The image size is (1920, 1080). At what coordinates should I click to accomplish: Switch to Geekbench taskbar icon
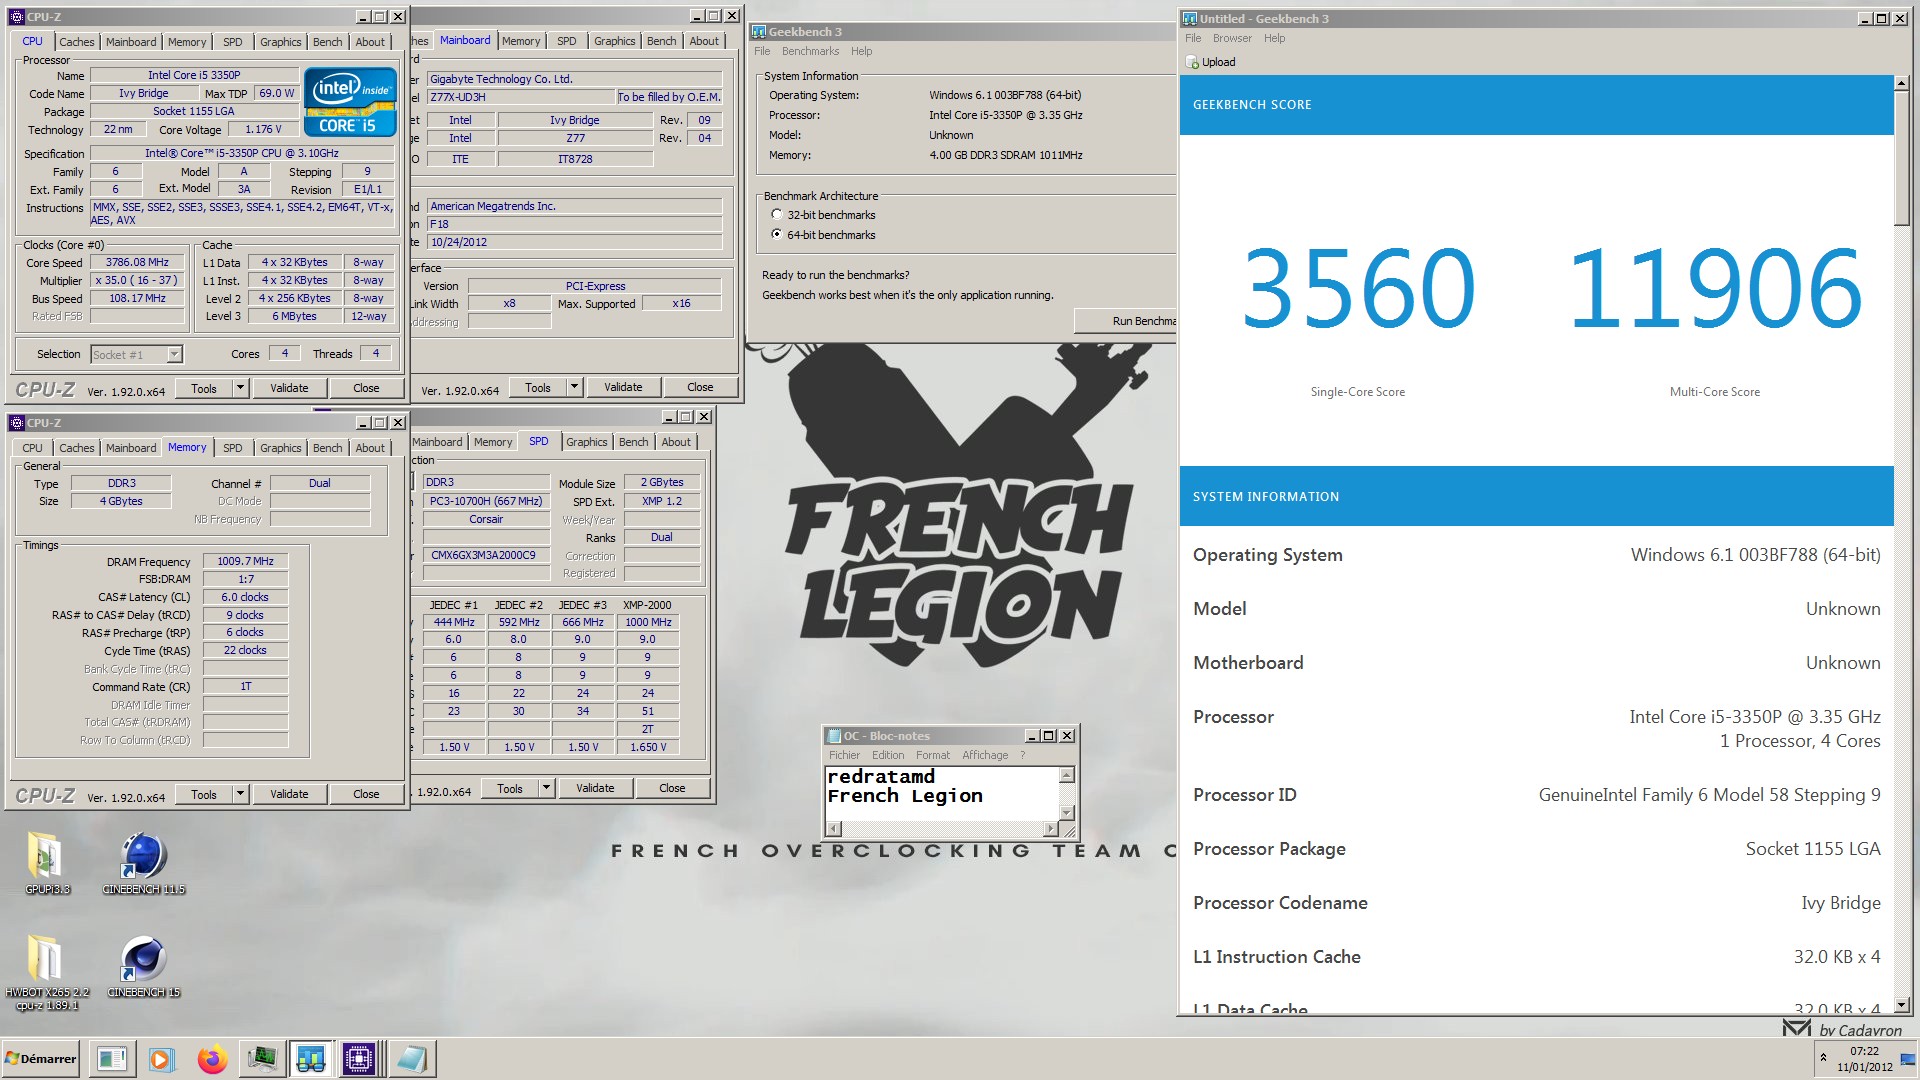tap(310, 1059)
